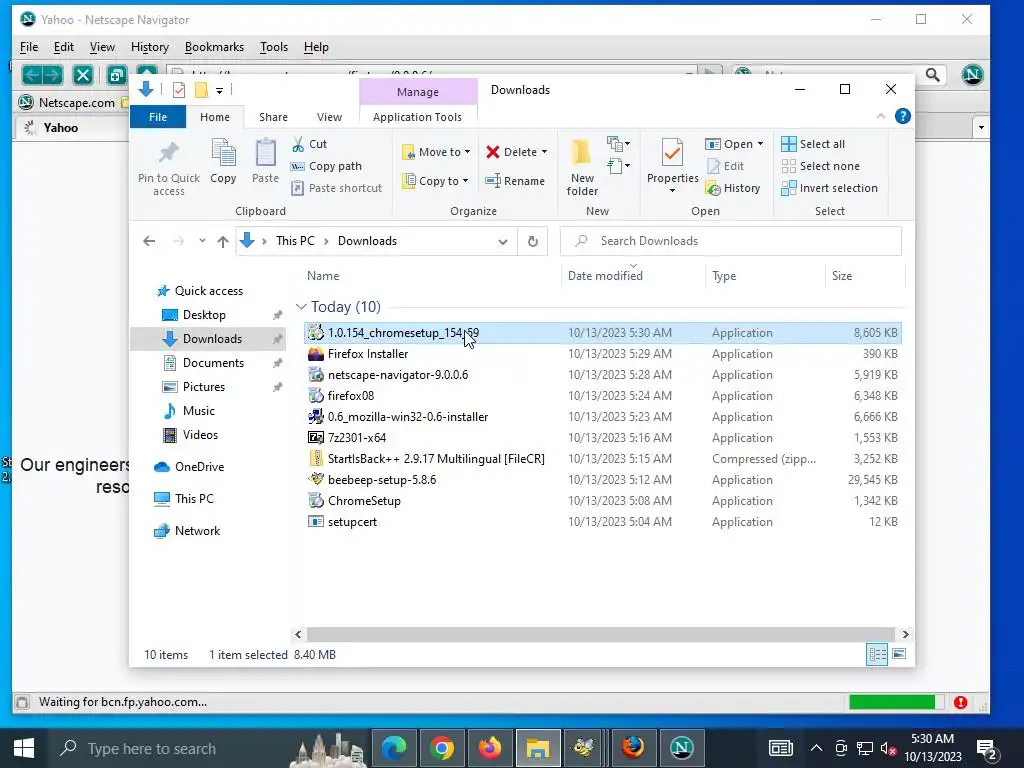Click Select all in Select group
This screenshot has height=768, width=1024.
(x=812, y=144)
